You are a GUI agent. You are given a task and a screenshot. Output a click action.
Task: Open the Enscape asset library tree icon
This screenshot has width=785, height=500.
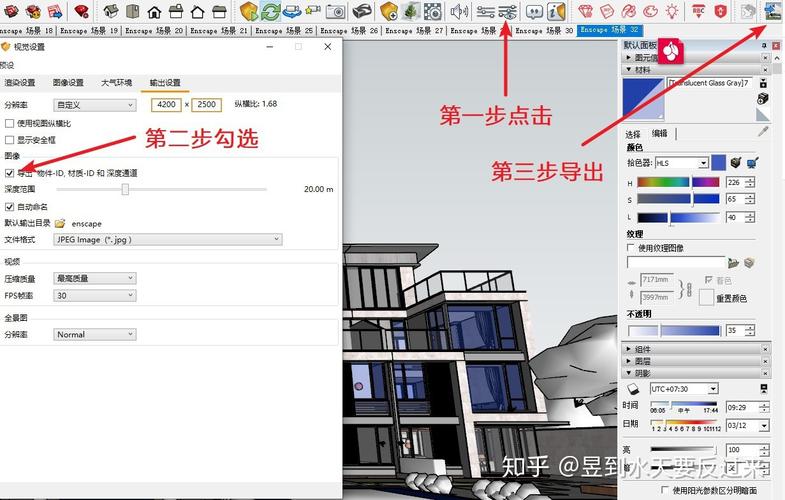[411, 11]
